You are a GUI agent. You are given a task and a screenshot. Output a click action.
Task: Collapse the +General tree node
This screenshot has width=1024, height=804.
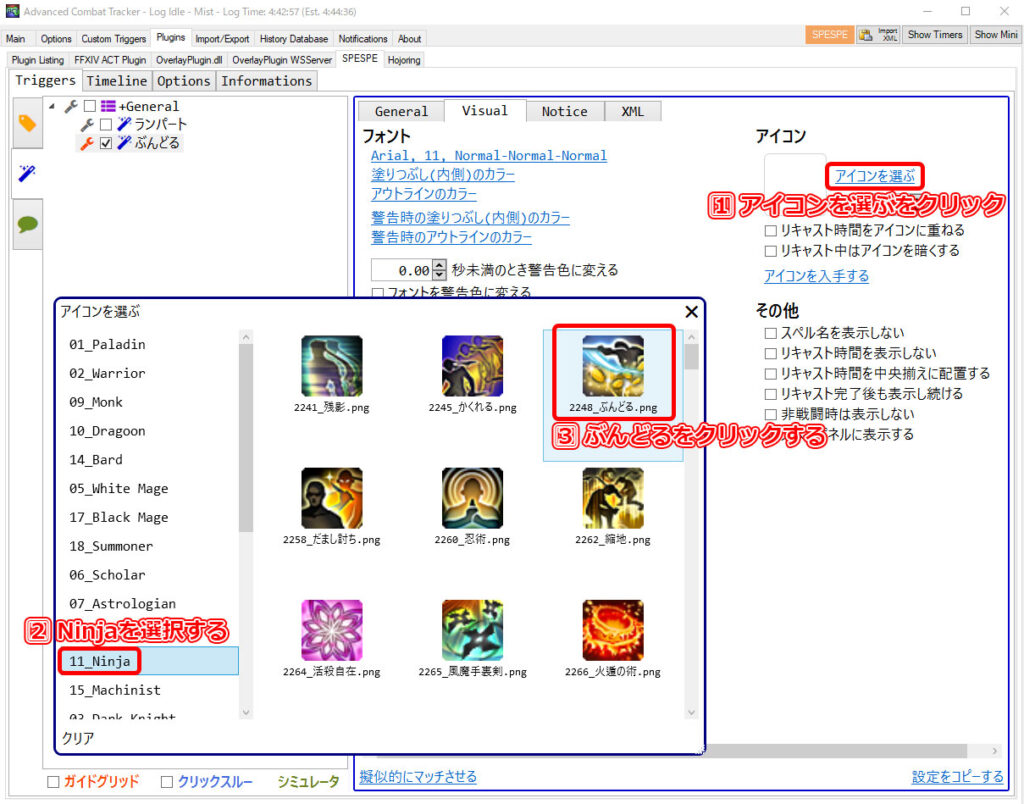(x=52, y=106)
